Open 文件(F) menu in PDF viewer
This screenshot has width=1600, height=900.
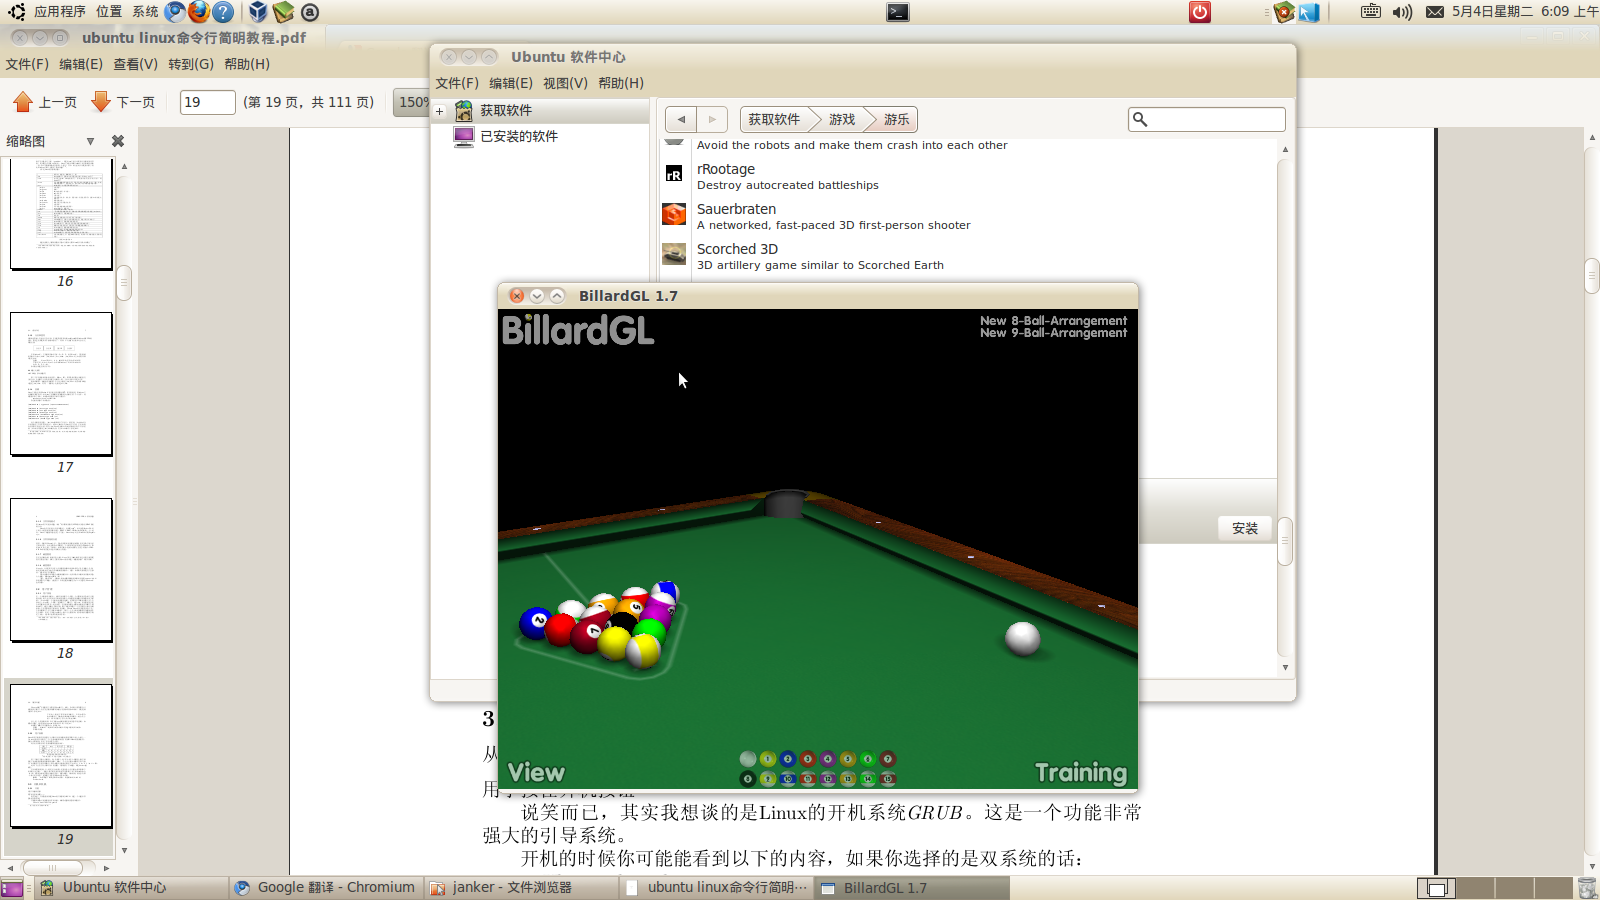(27, 64)
